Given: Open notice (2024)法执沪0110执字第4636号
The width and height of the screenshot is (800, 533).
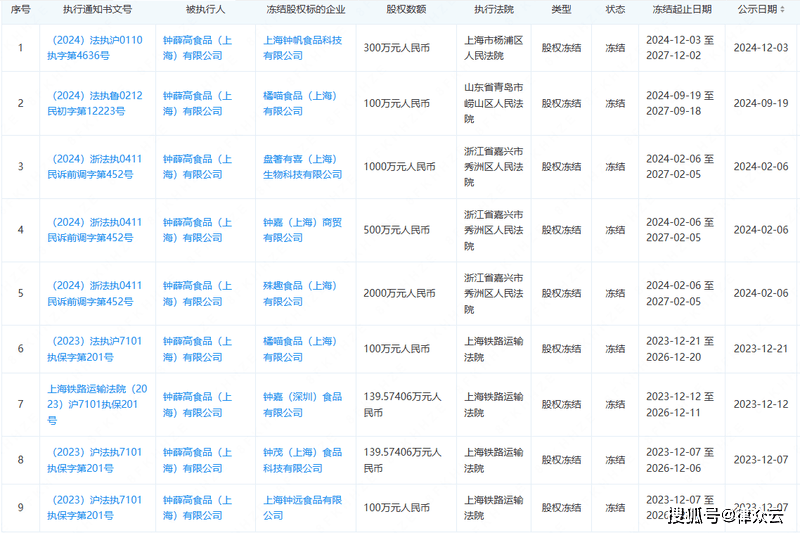Looking at the screenshot, I should pyautogui.click(x=95, y=48).
